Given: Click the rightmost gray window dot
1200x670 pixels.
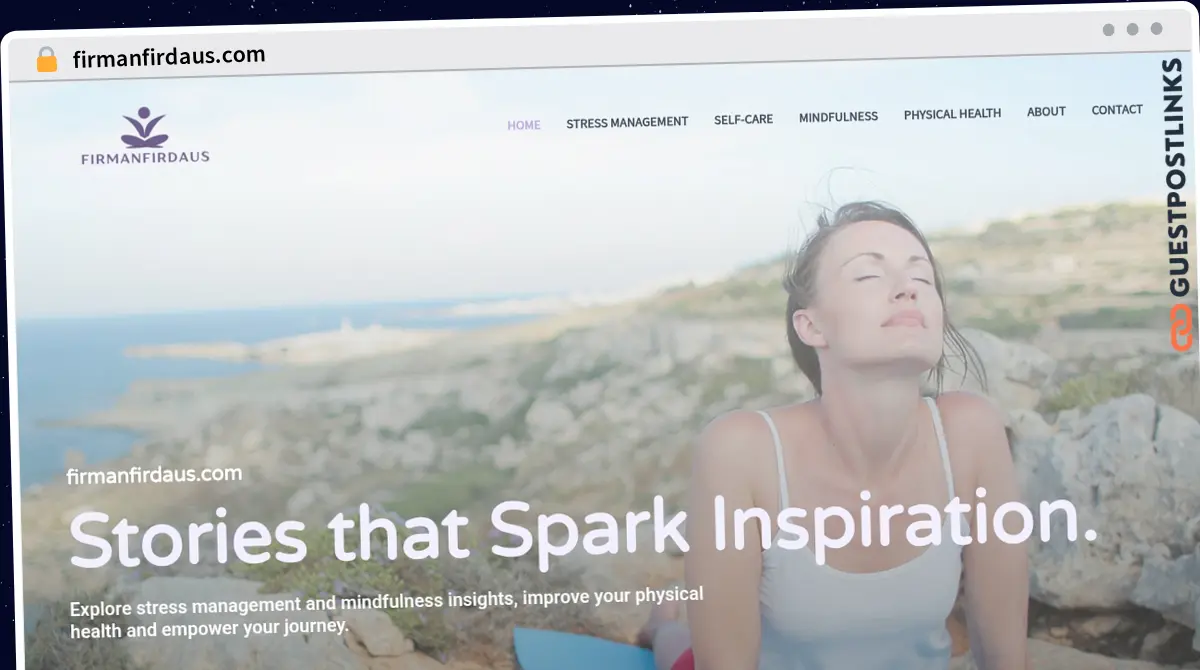Looking at the screenshot, I should click(x=1157, y=29).
